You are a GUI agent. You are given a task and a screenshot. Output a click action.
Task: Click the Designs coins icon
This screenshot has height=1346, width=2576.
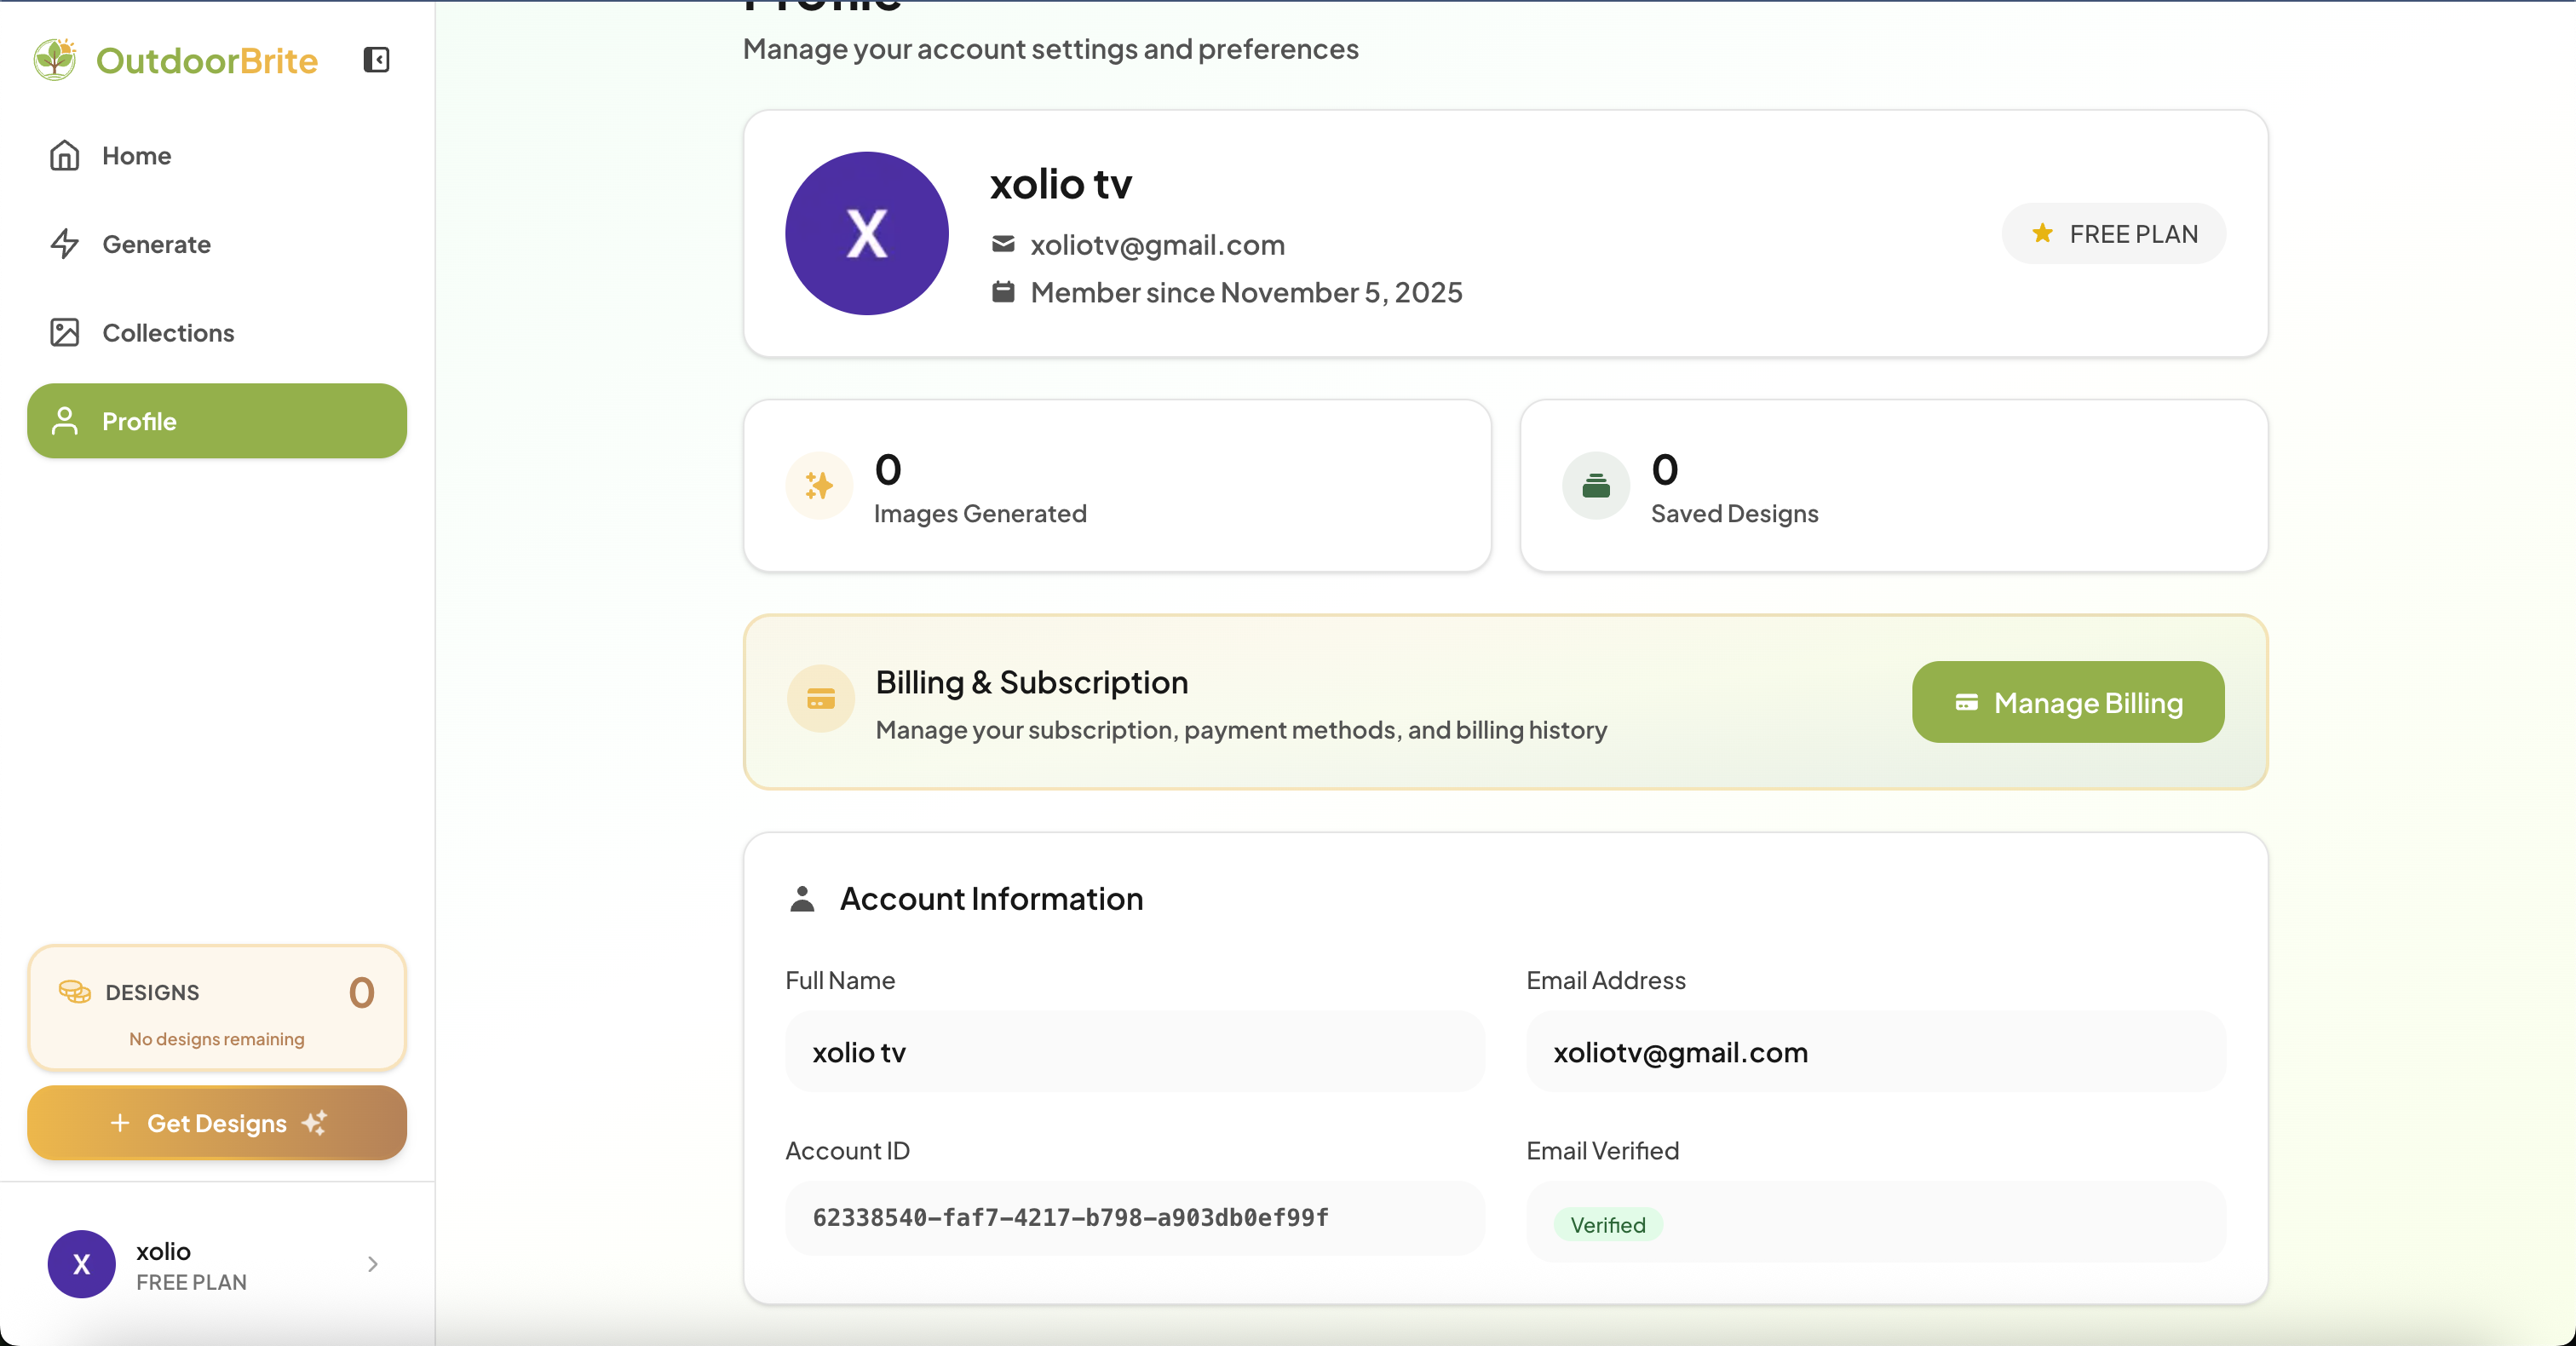coord(75,991)
